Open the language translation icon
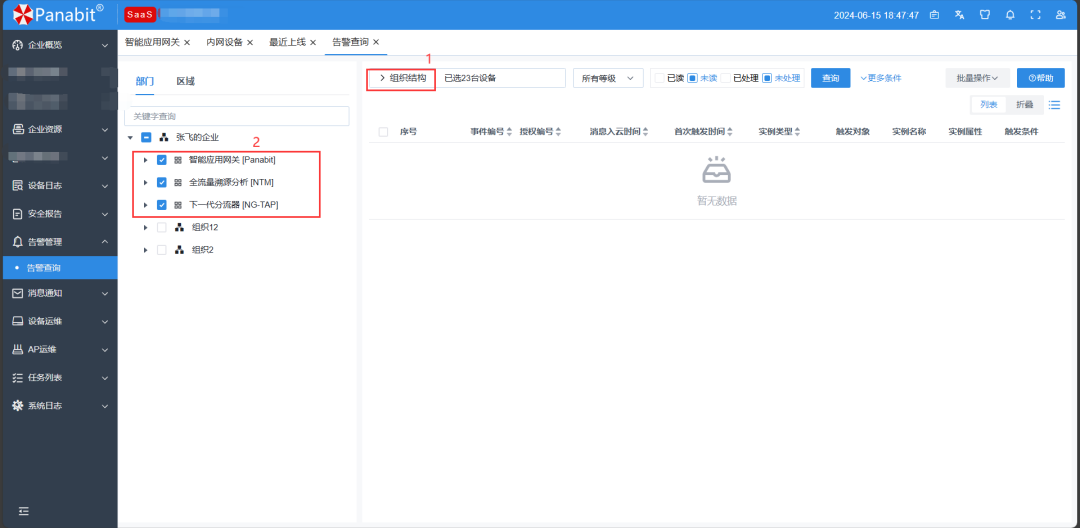Image resolution: width=1080 pixels, height=528 pixels. (x=959, y=14)
